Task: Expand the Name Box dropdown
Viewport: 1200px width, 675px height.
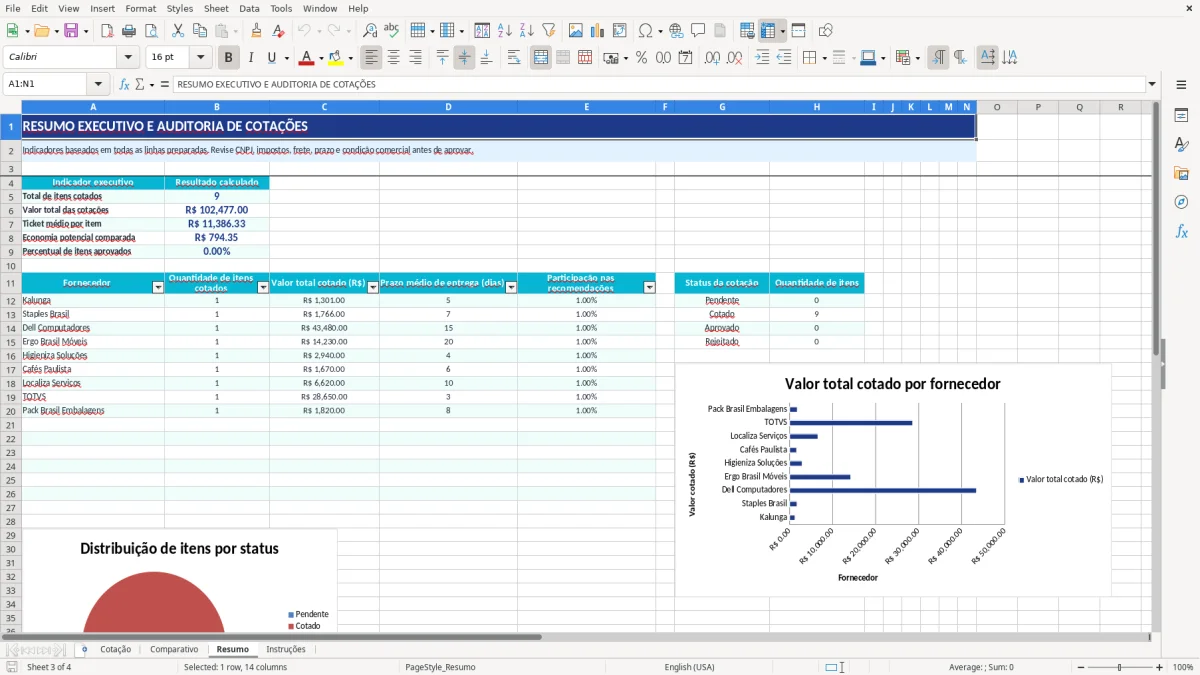Action: tap(99, 84)
